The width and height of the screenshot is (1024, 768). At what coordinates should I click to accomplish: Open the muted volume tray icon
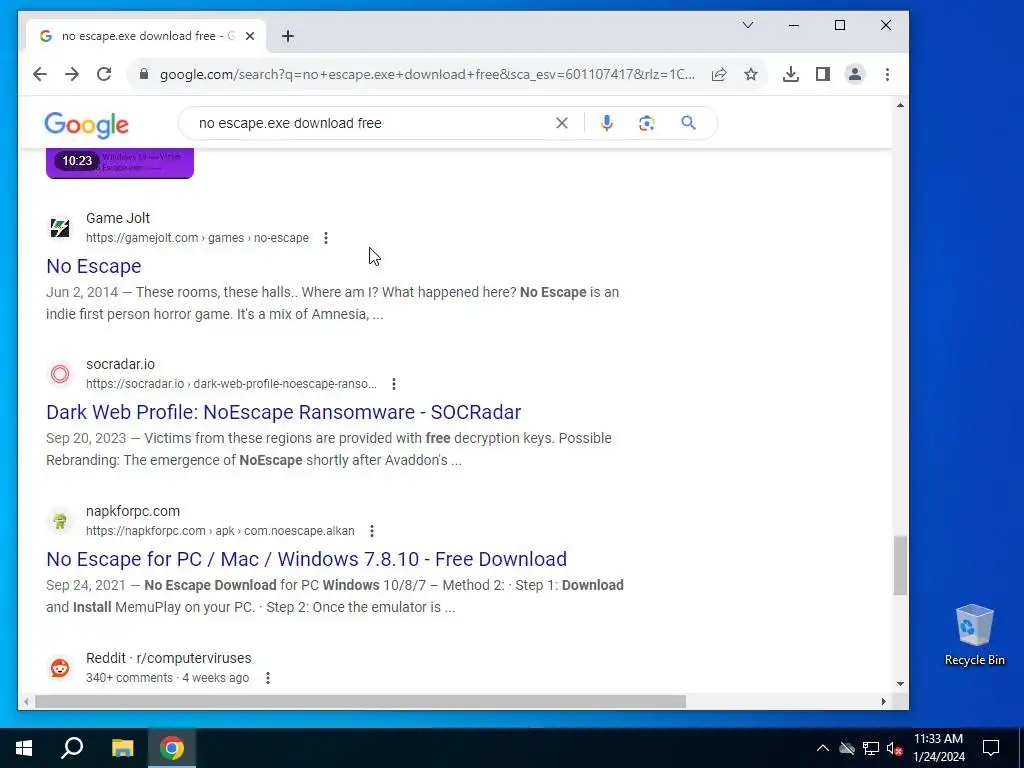click(895, 748)
